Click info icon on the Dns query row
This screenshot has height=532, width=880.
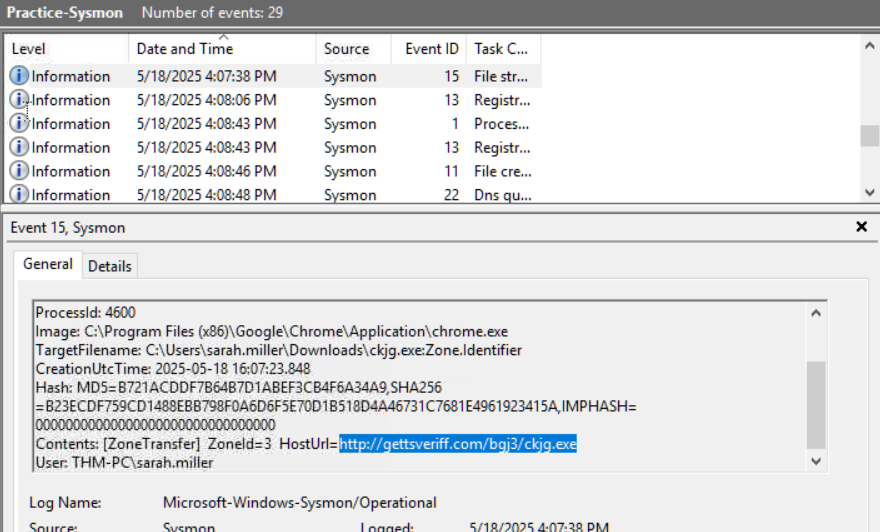click(x=19, y=194)
